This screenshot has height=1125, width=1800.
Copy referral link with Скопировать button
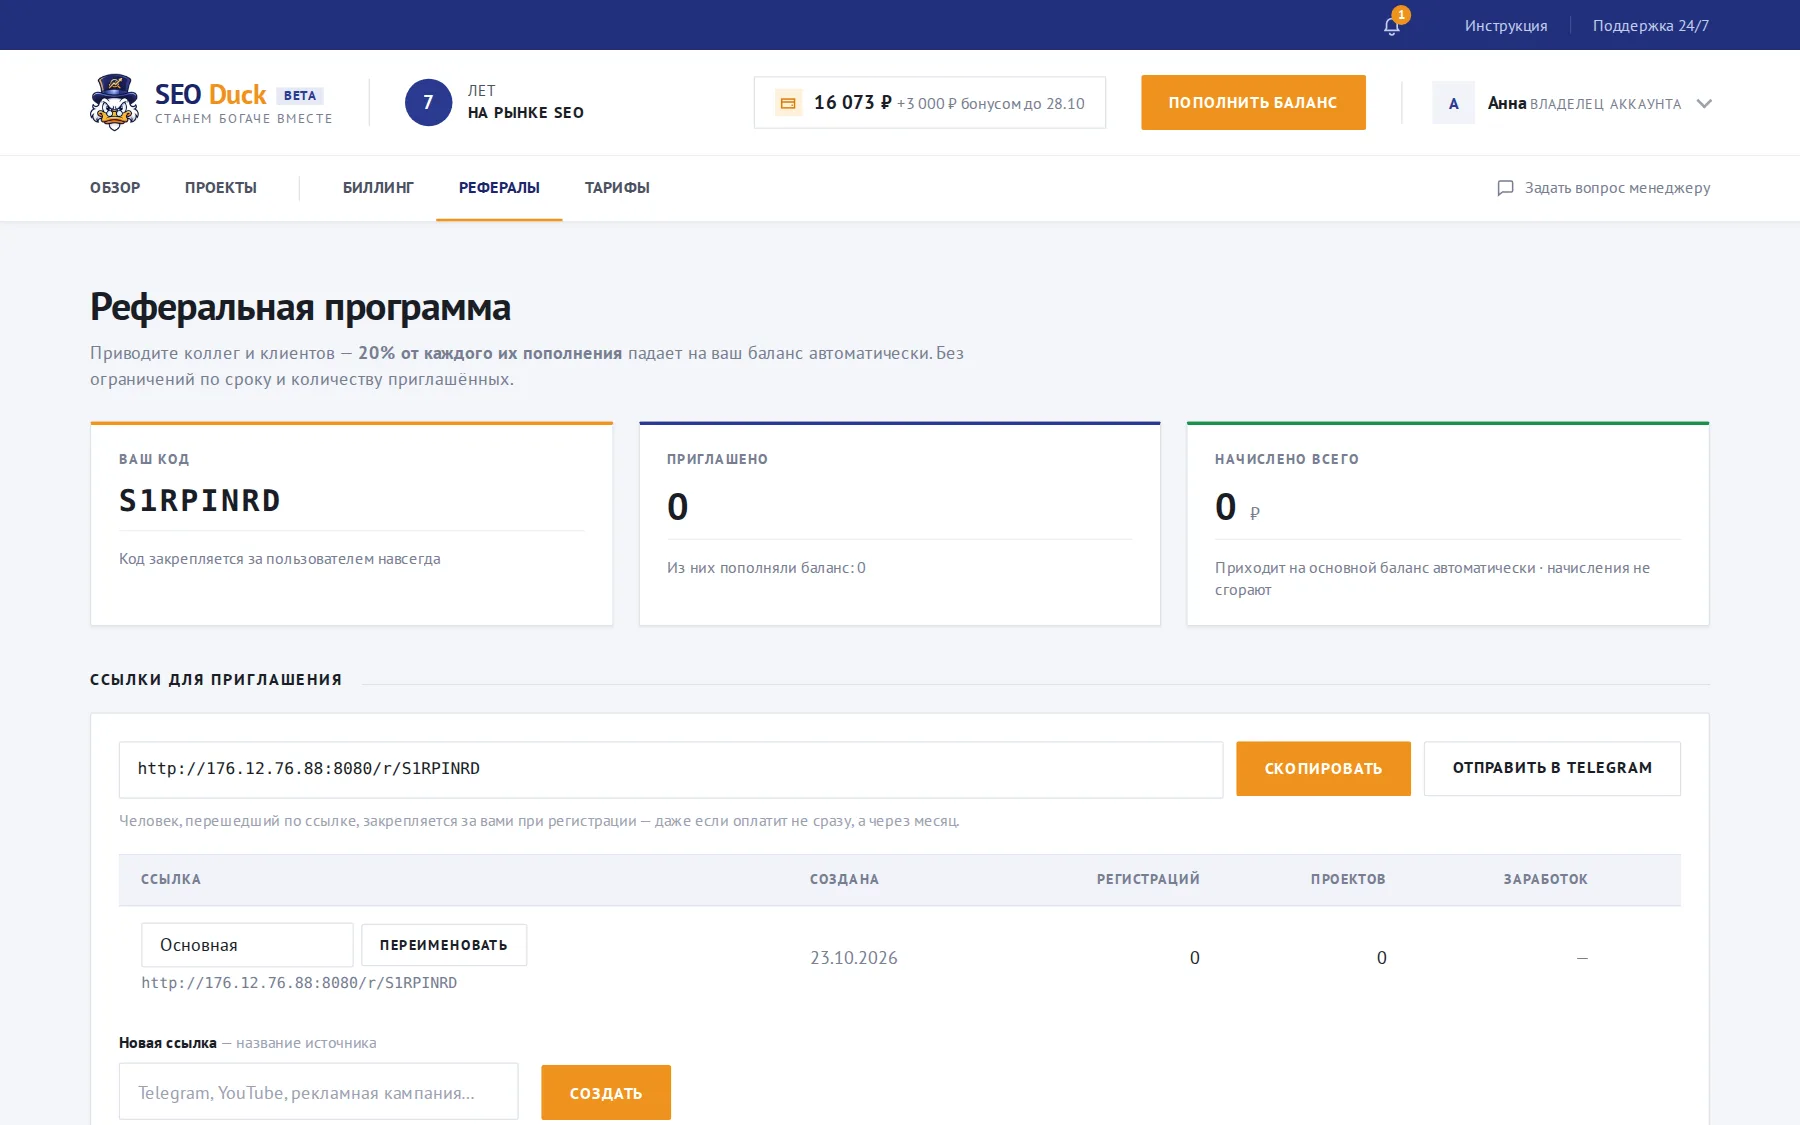coord(1323,768)
